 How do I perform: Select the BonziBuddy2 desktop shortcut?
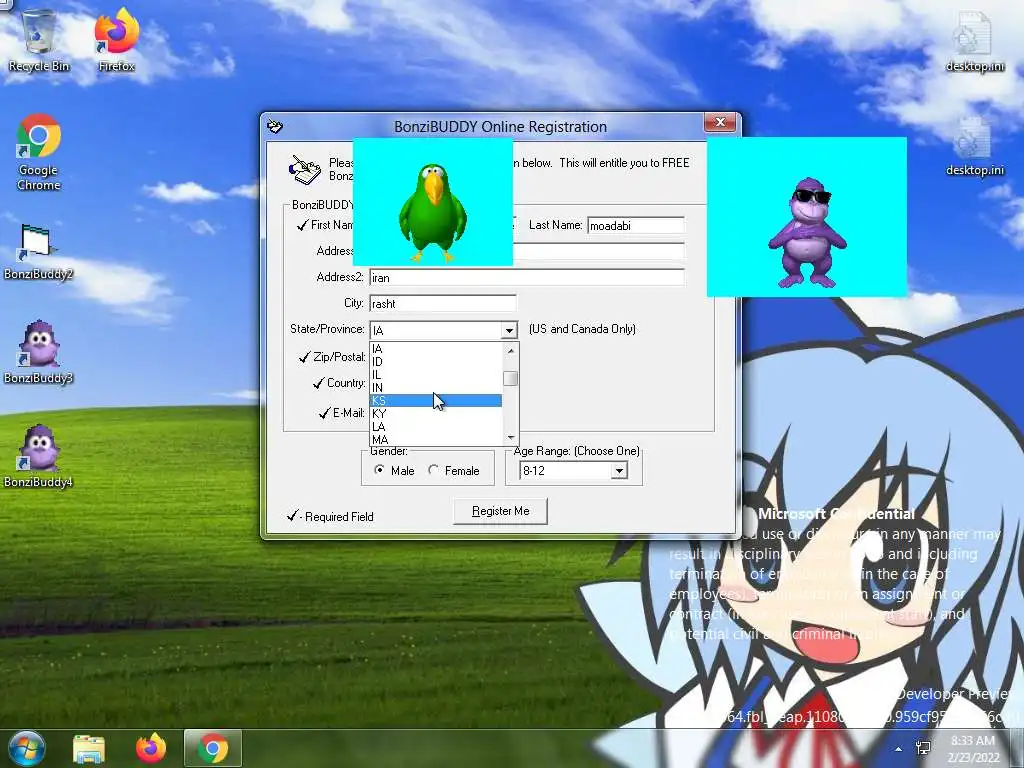39,252
